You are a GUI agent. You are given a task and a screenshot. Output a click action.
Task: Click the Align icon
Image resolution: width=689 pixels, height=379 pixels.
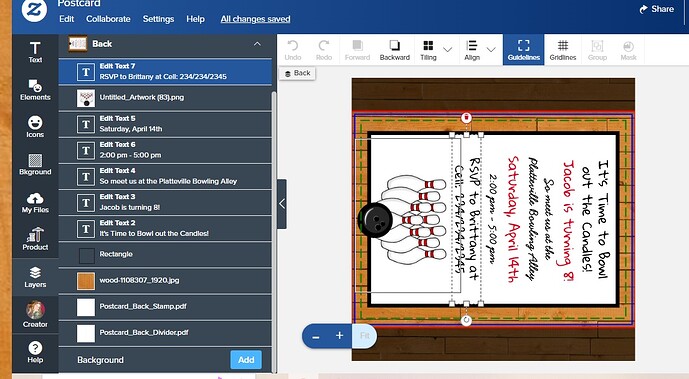point(472,50)
